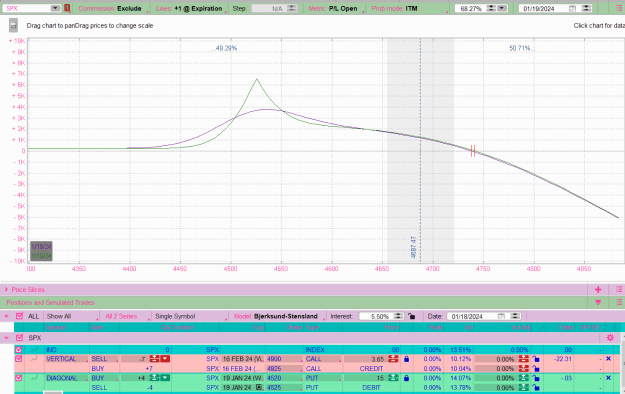
Task: Remove the VERTICAL spread with X icon
Action: [608, 359]
